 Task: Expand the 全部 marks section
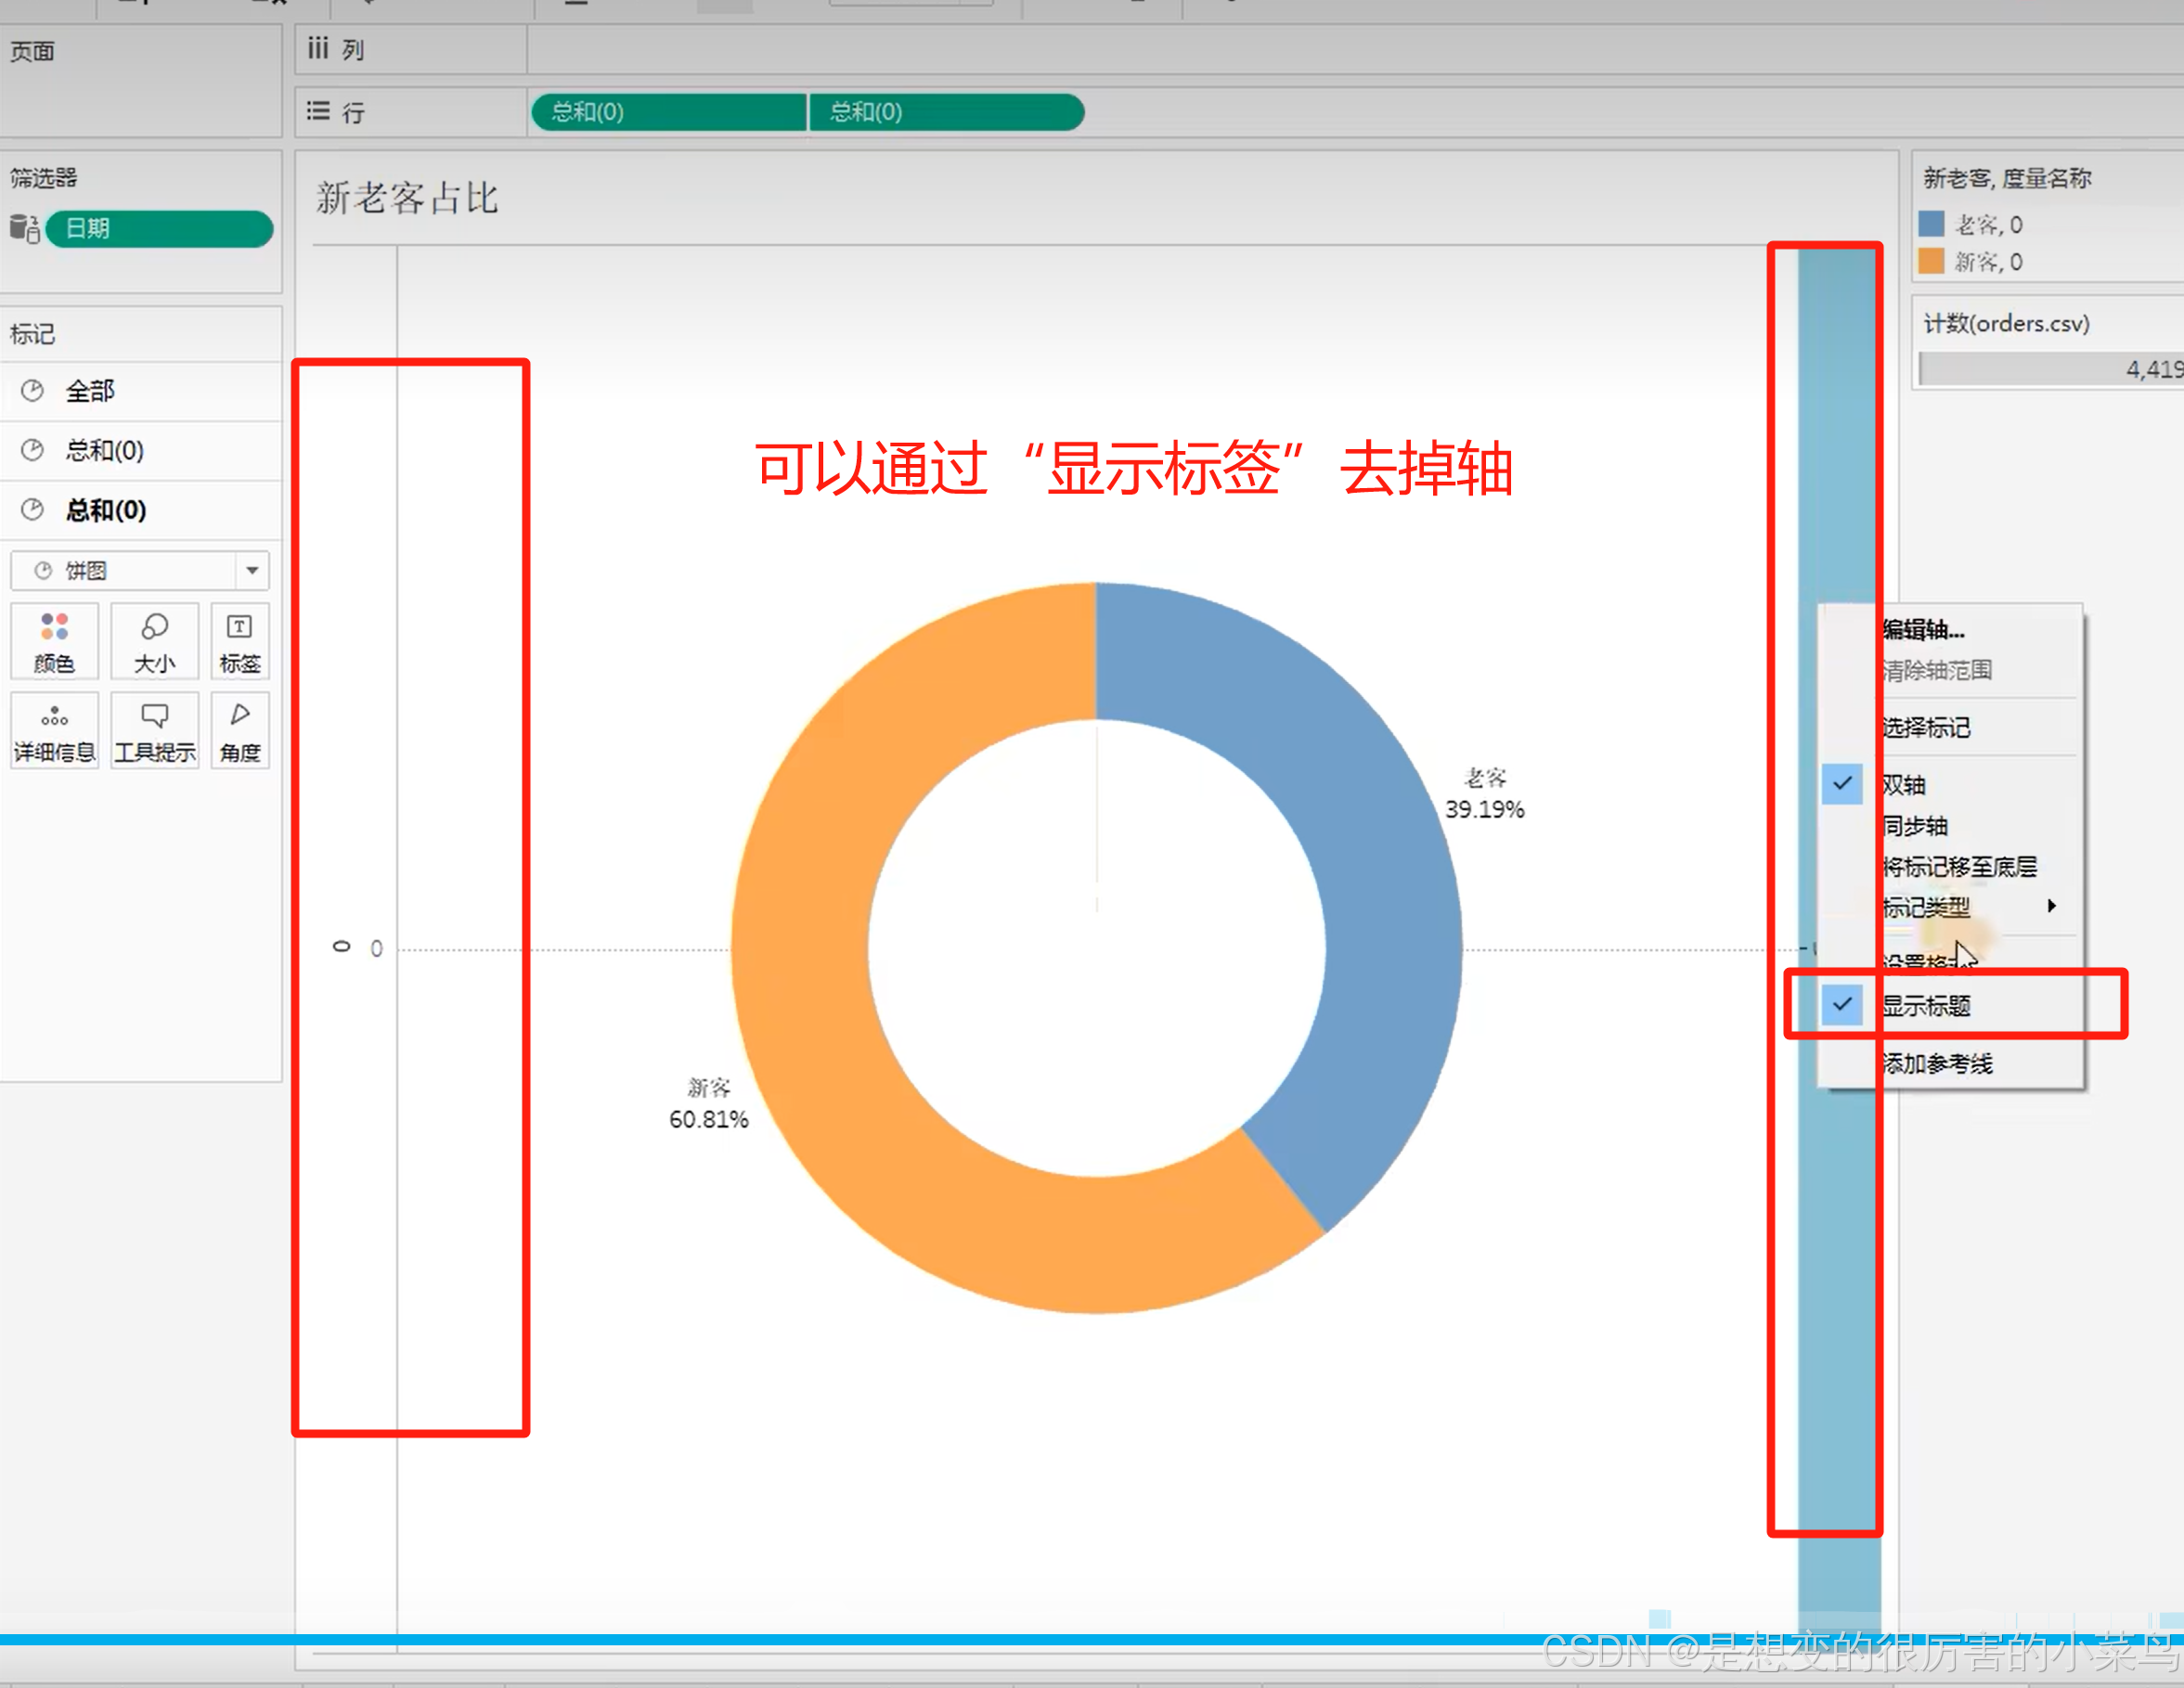point(90,390)
